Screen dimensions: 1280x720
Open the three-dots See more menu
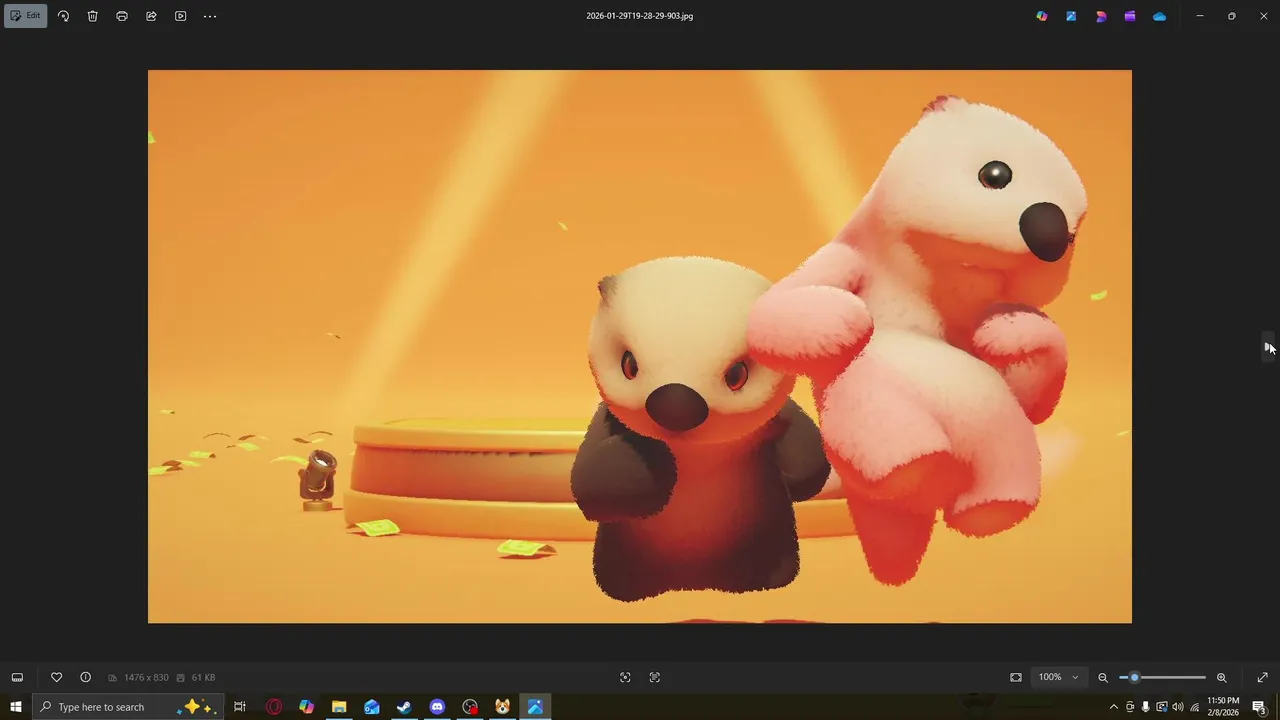pos(210,16)
